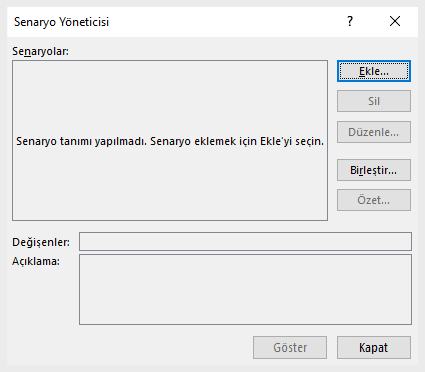Open the Birleştir... merge dialog
Screen dimensions: 425x372
click(374, 170)
